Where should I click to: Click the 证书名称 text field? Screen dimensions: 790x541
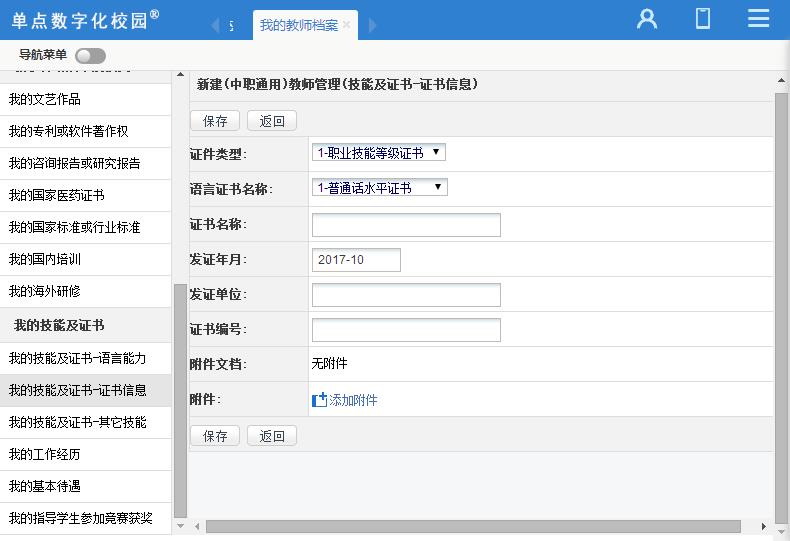tap(406, 225)
